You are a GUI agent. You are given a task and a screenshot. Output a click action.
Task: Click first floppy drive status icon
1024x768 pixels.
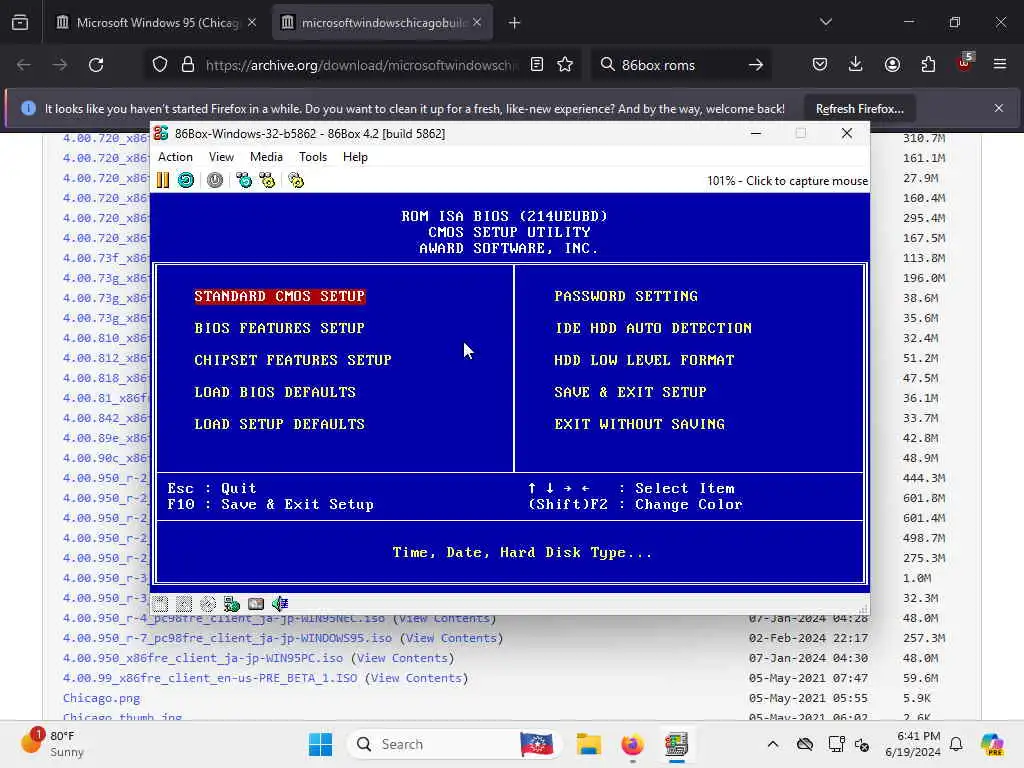click(x=161, y=604)
